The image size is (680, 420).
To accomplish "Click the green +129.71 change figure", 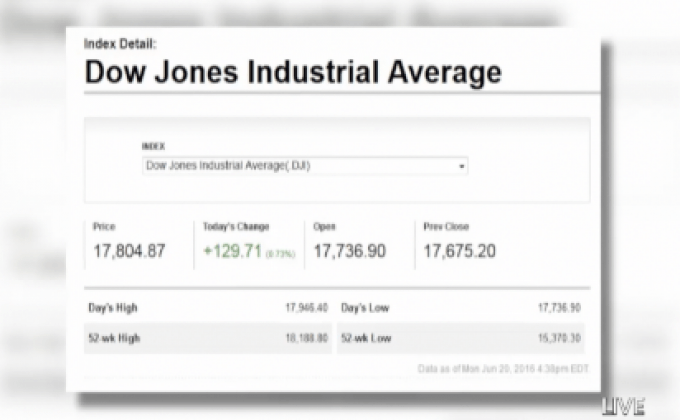I will tap(232, 251).
